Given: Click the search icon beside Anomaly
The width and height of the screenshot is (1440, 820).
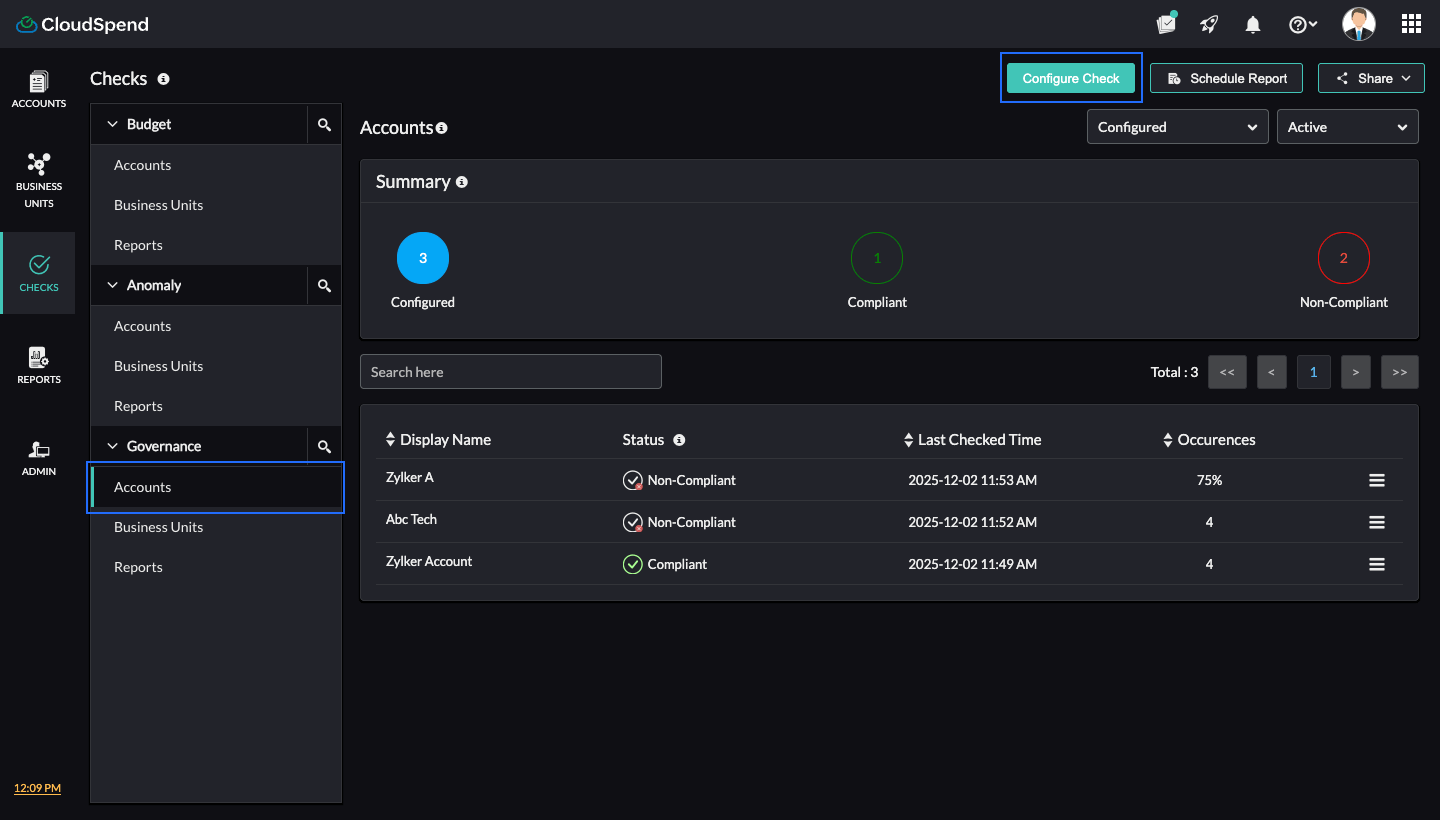Looking at the screenshot, I should pos(324,286).
